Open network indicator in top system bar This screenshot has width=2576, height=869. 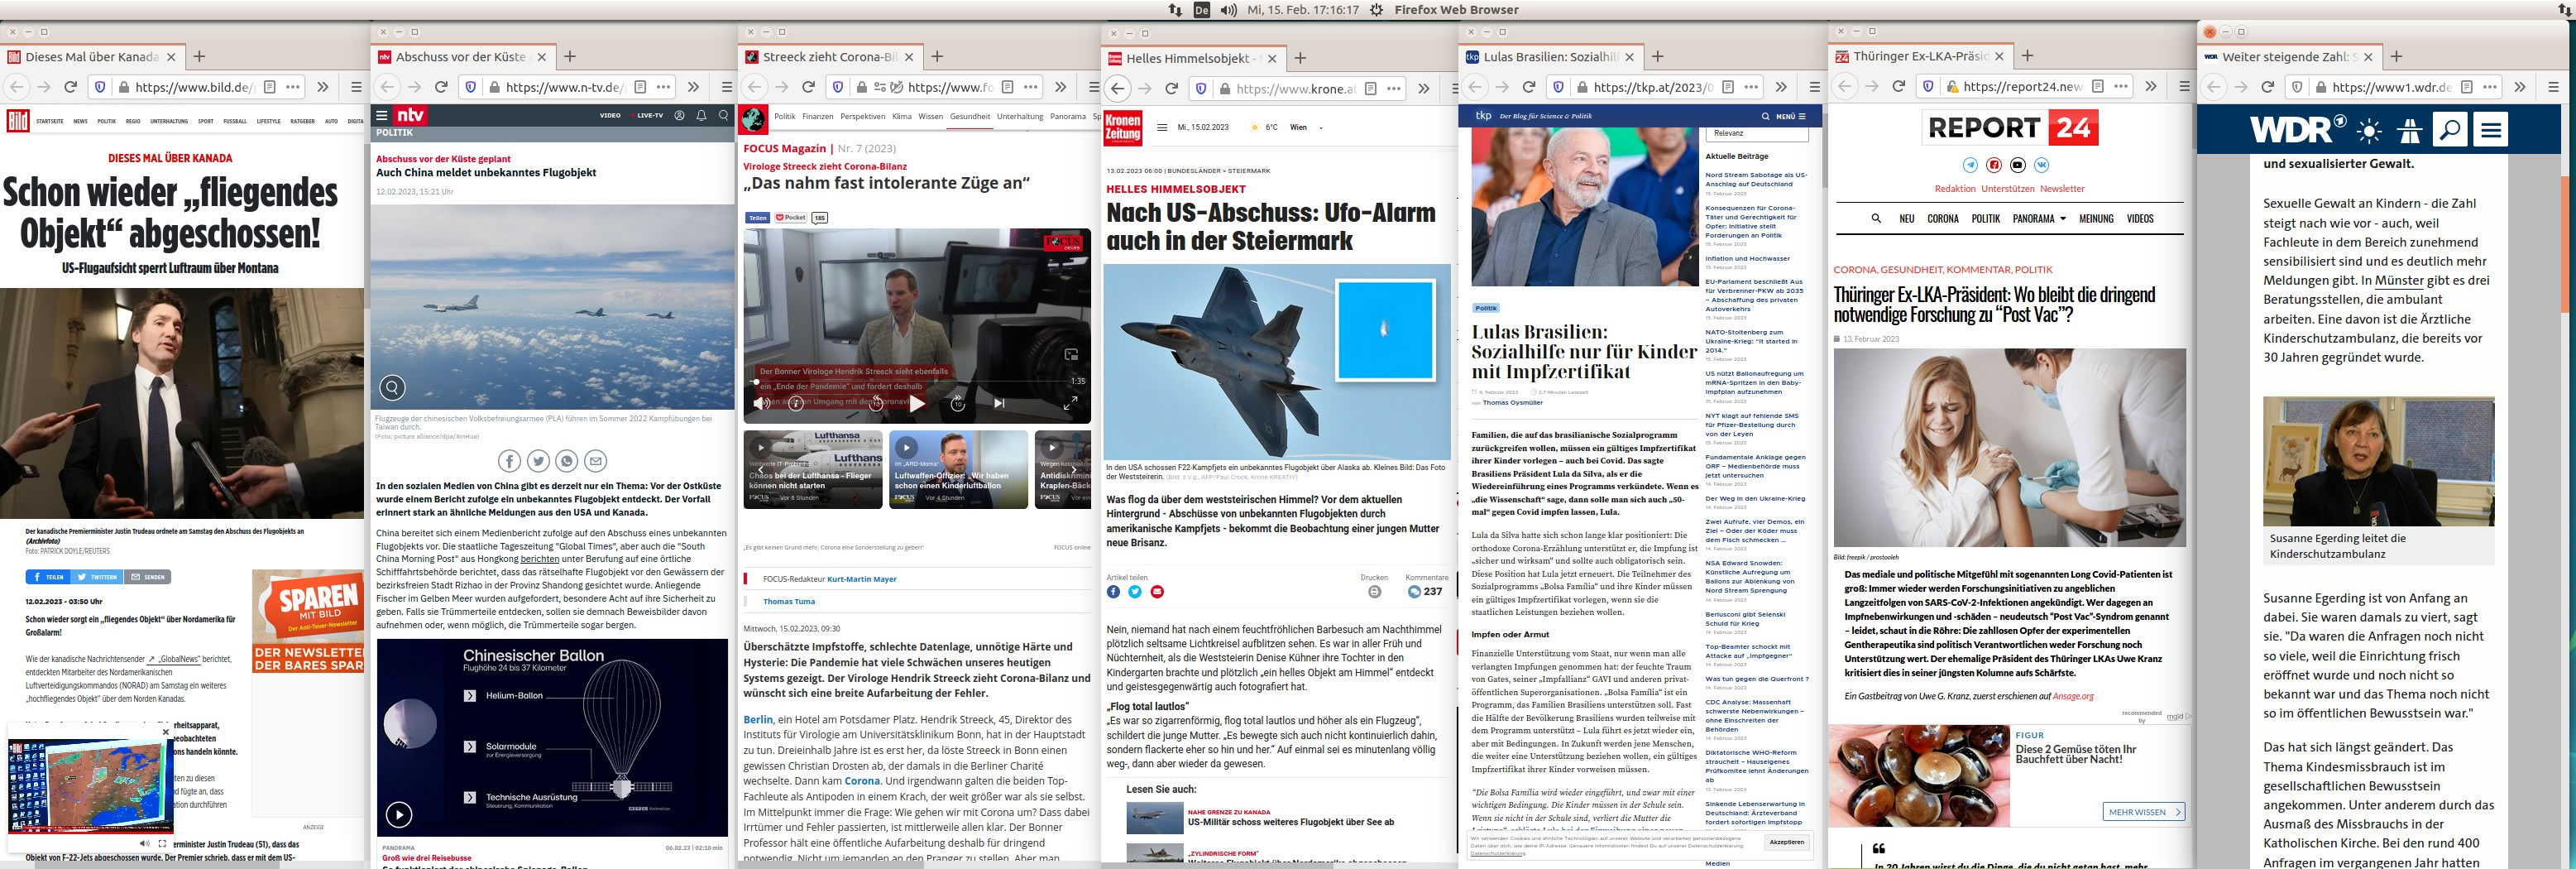pyautogui.click(x=1176, y=10)
